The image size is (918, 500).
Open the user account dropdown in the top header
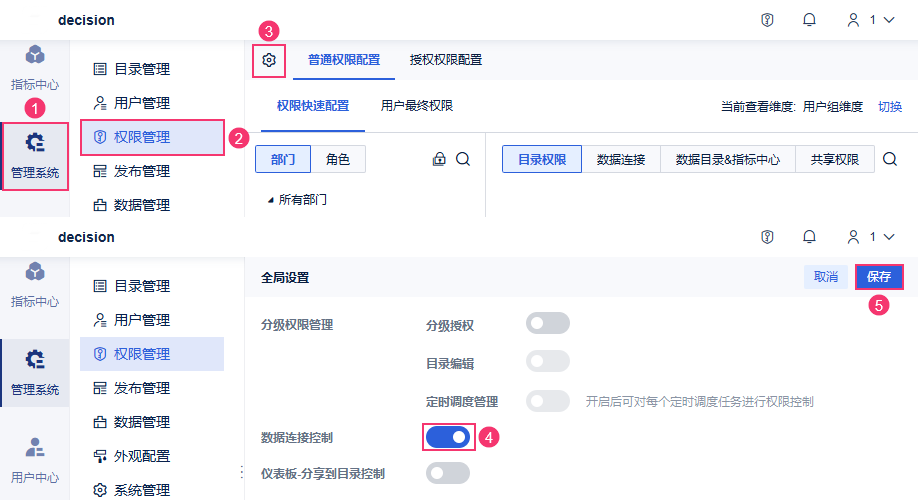(x=870, y=20)
